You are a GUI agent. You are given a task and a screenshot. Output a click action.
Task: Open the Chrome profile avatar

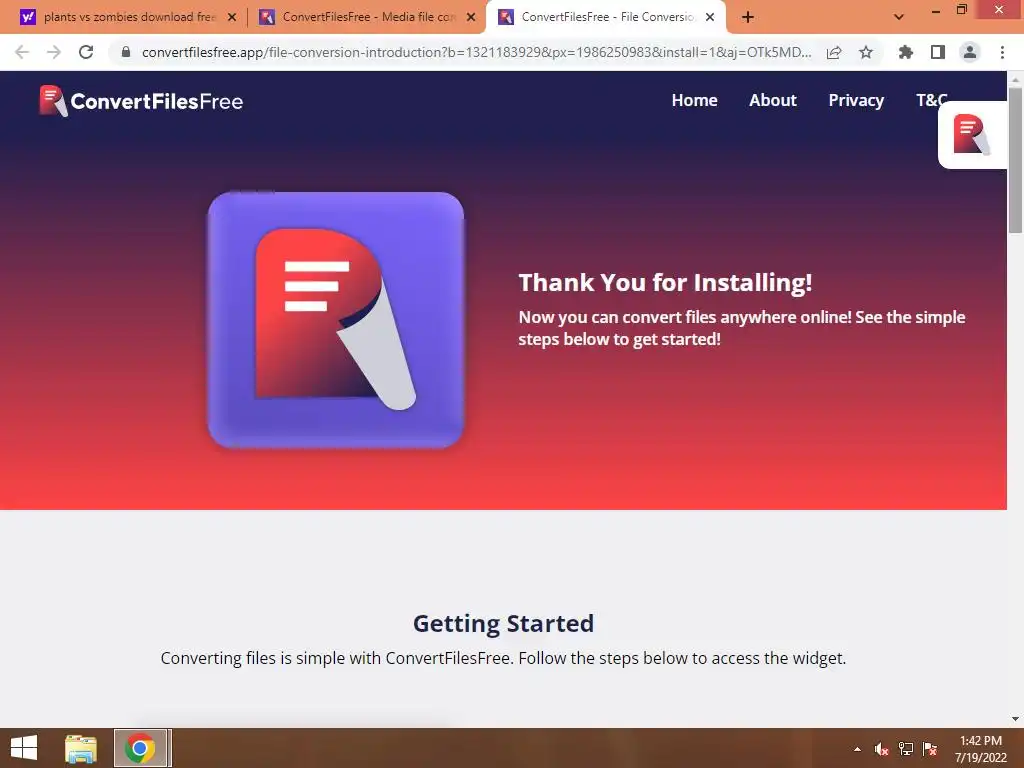[970, 52]
